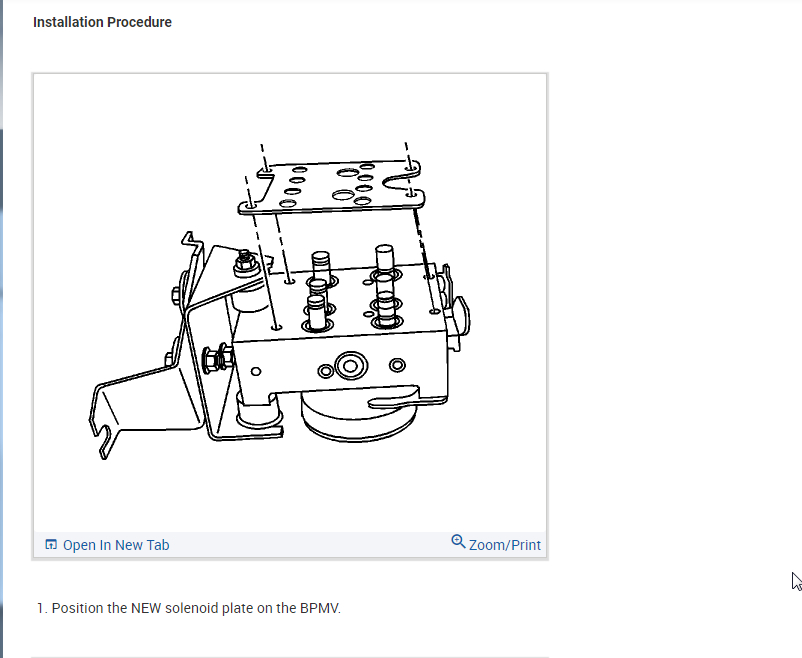
Task: Click the taller solenoid valve column
Action: pos(386,286)
